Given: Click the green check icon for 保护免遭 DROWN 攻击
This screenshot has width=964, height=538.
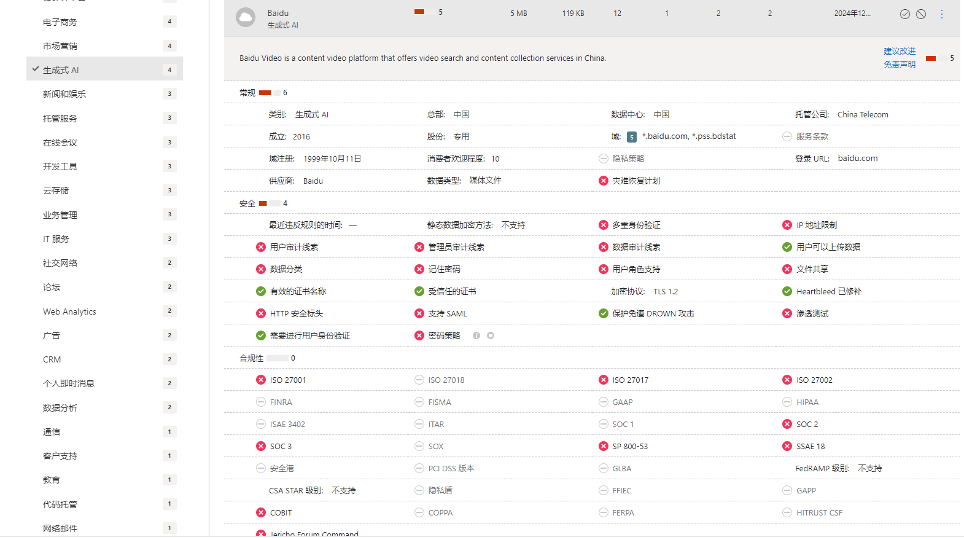Looking at the screenshot, I should click(603, 314).
